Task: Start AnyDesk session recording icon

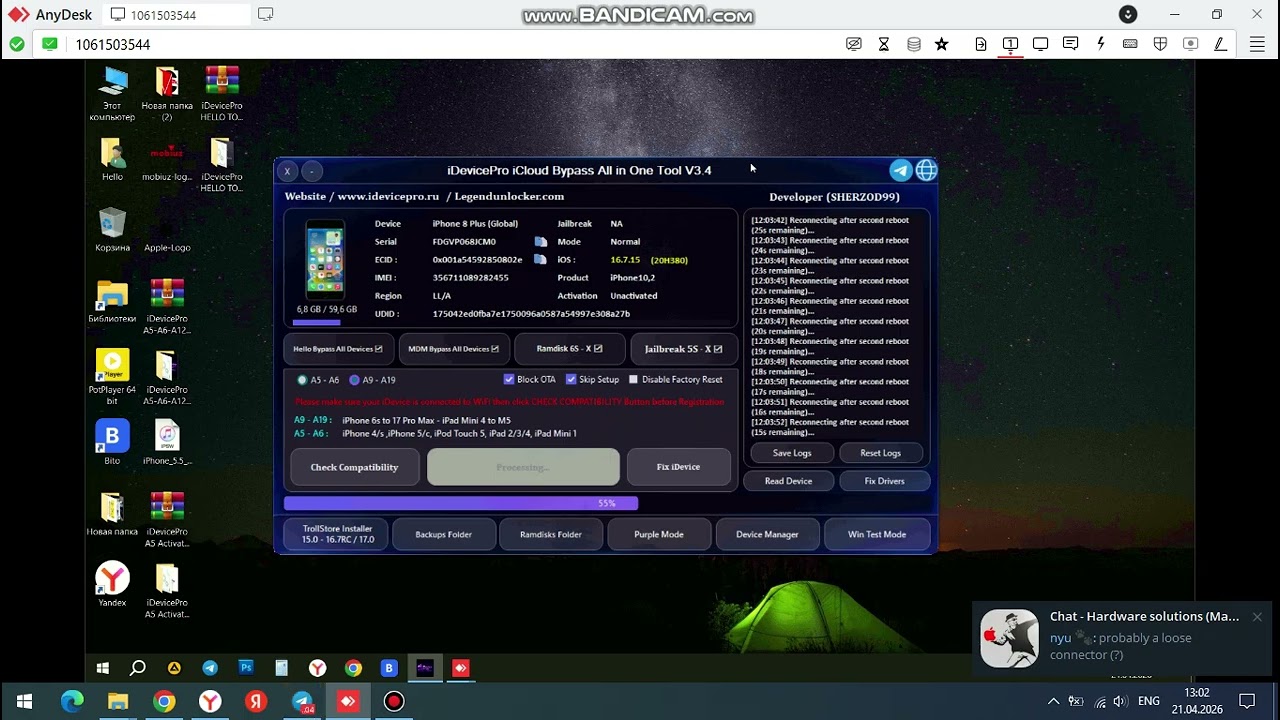Action: coord(1190,44)
